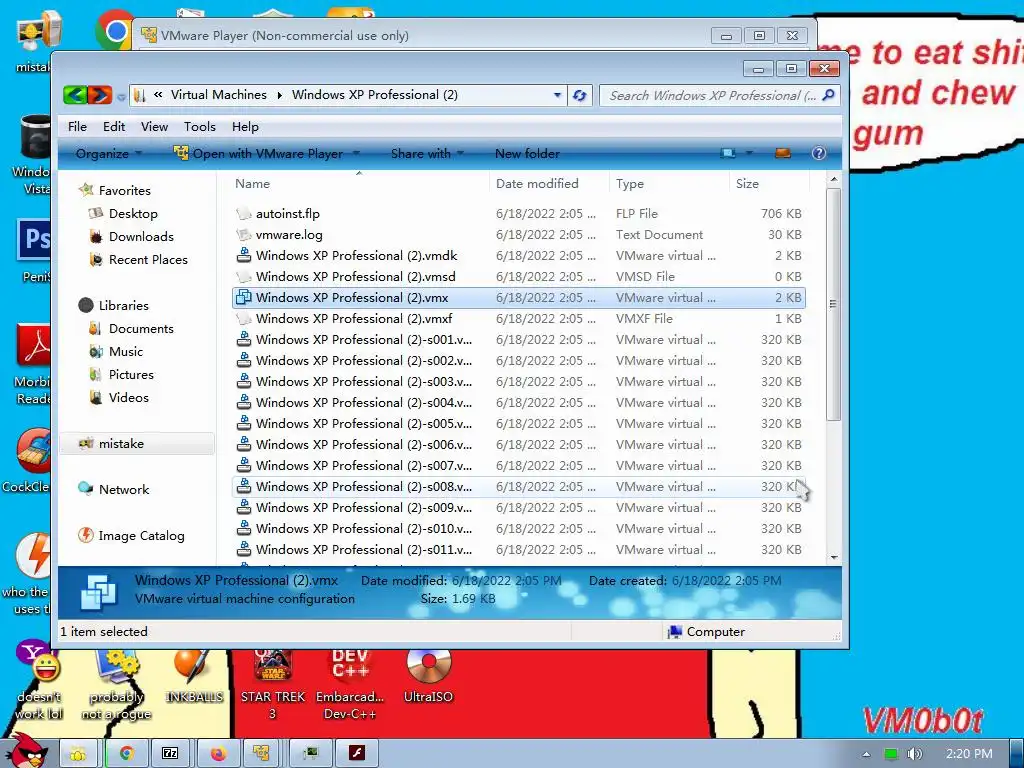Image resolution: width=1024 pixels, height=768 pixels.
Task: Sort by the Name column header
Action: [359, 184]
